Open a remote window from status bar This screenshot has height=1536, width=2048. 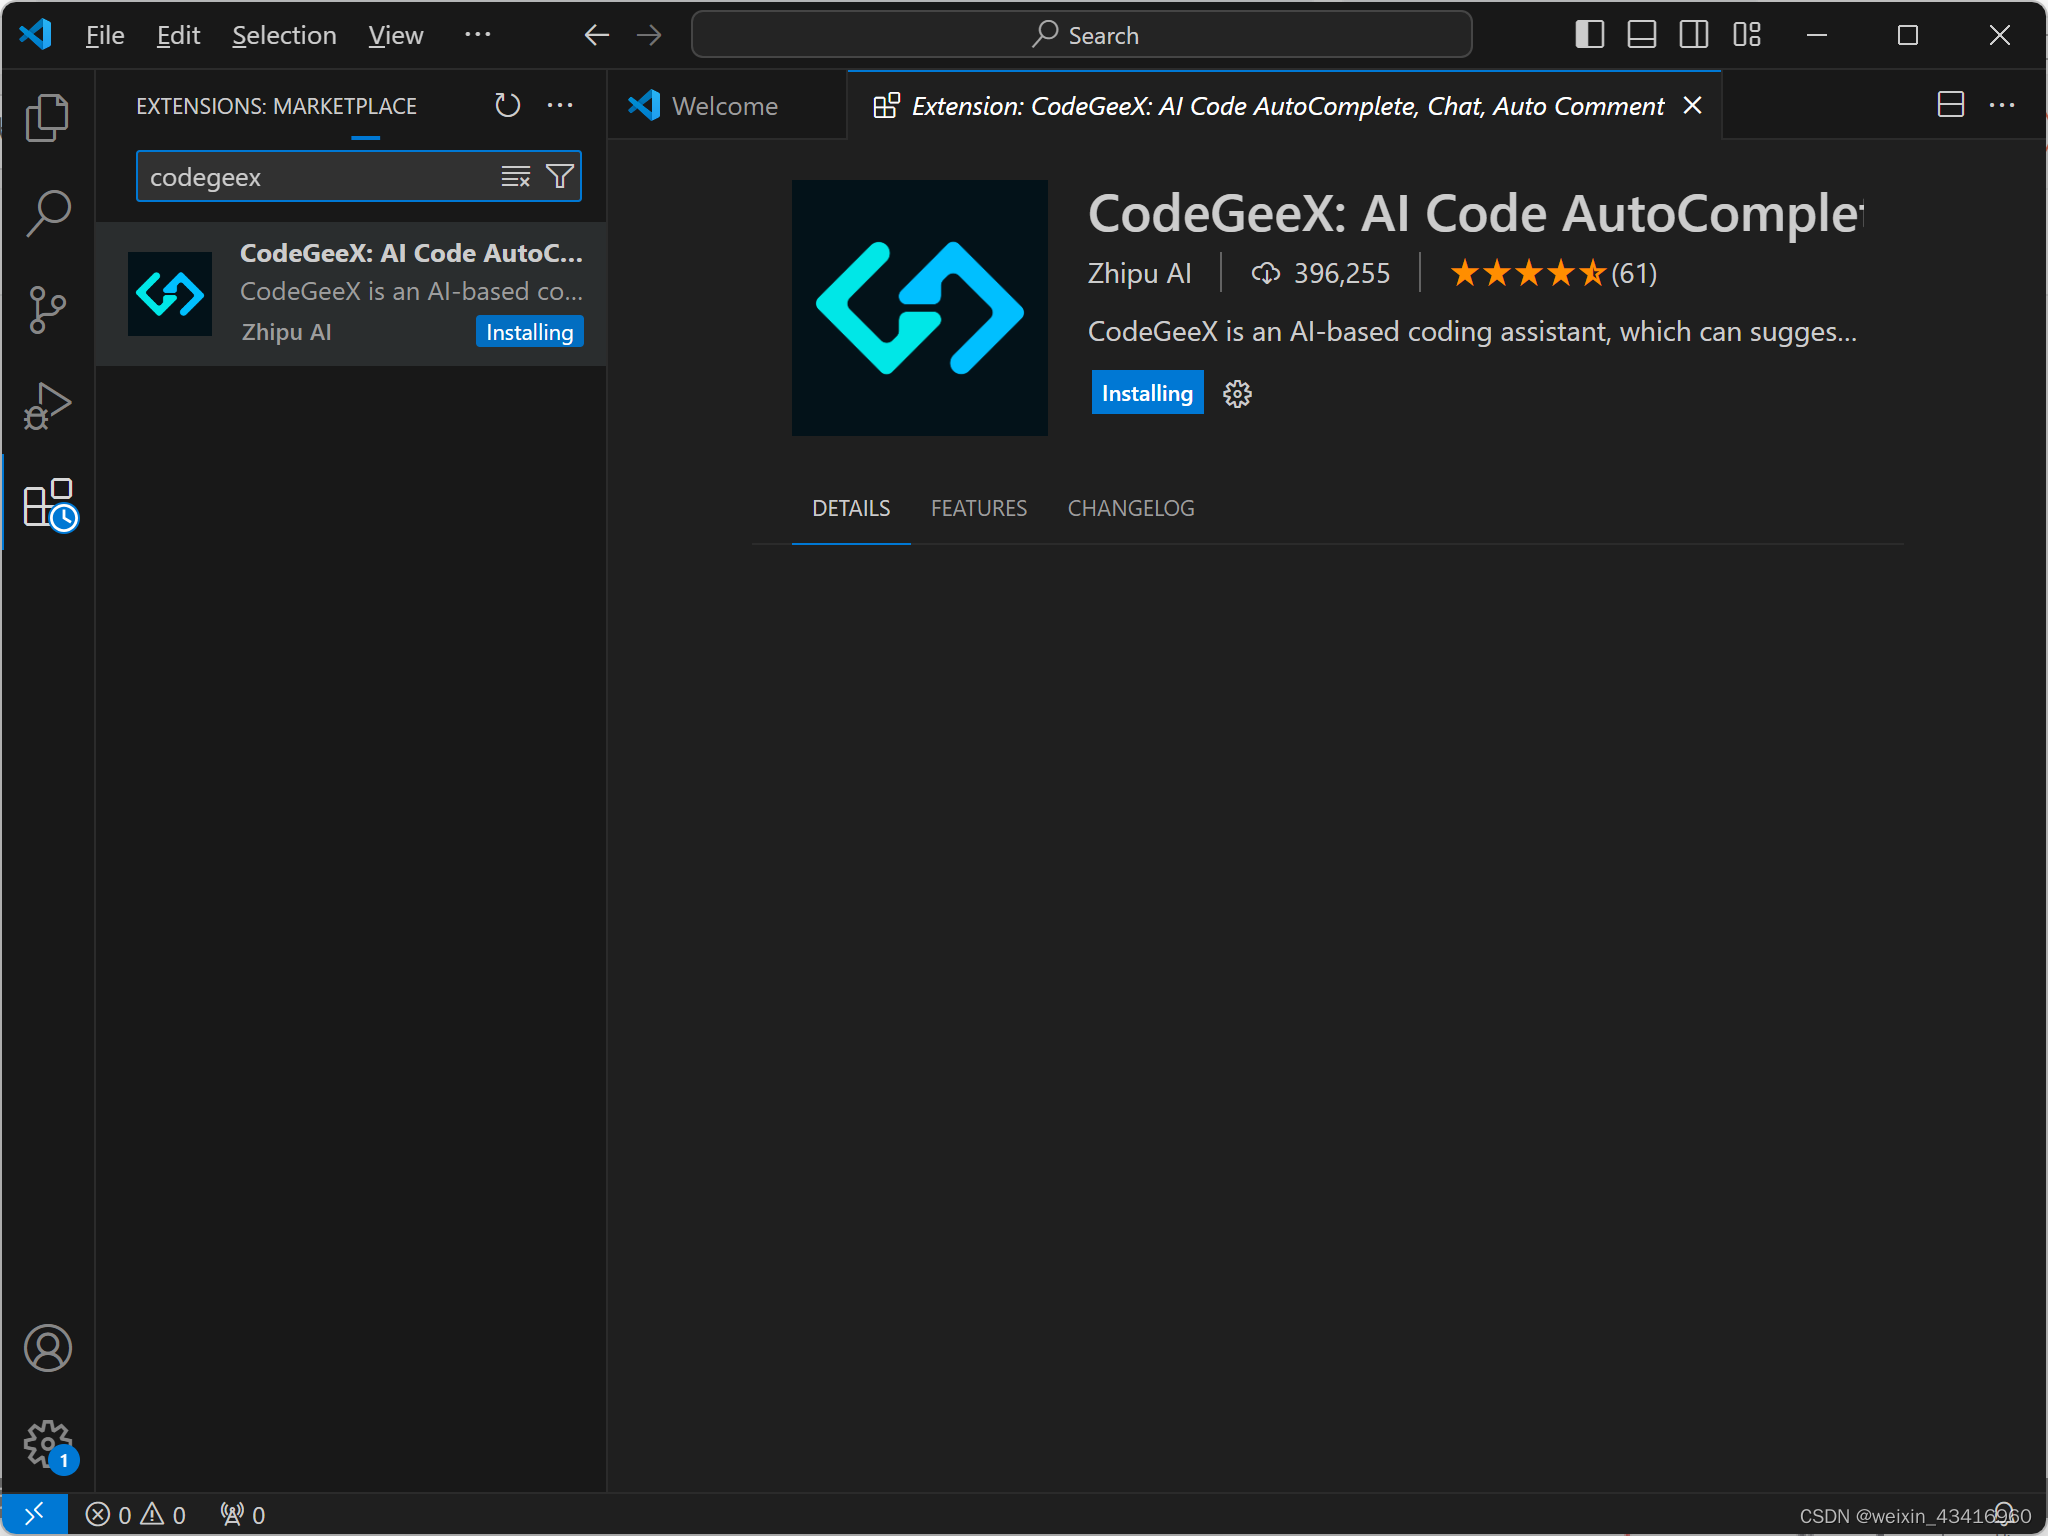(x=34, y=1514)
